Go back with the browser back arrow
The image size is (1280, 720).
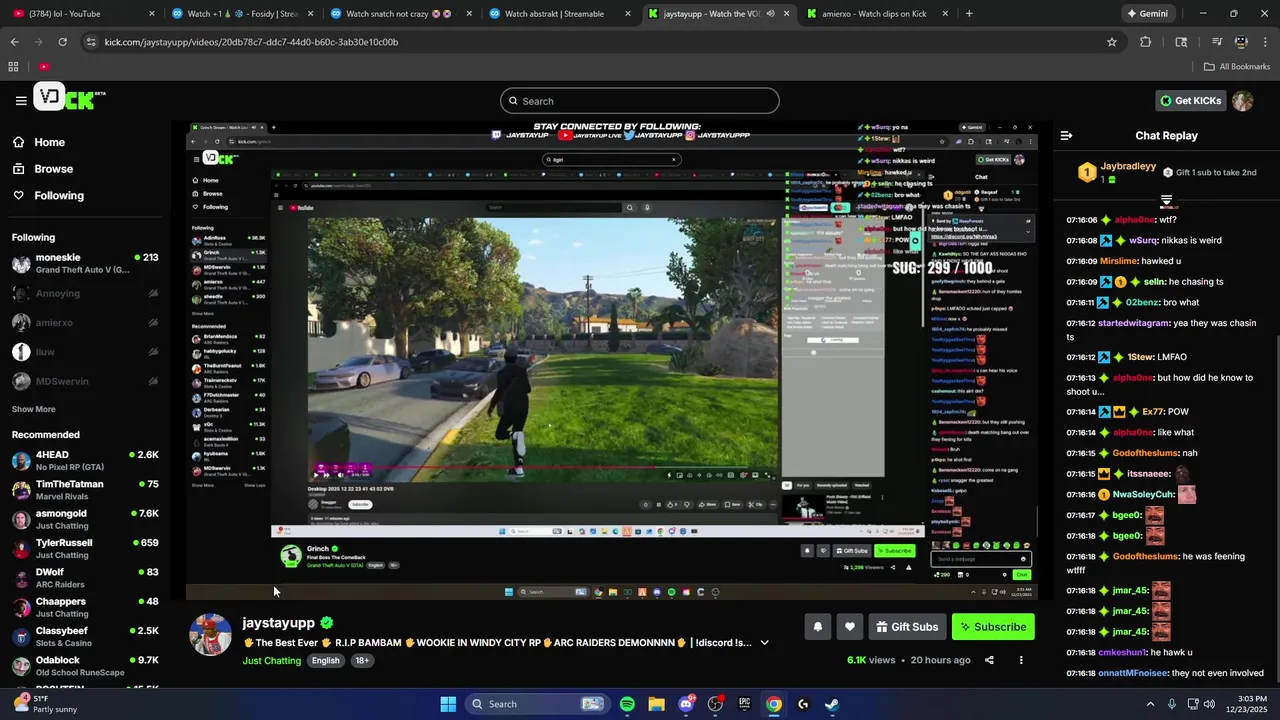tap(14, 42)
